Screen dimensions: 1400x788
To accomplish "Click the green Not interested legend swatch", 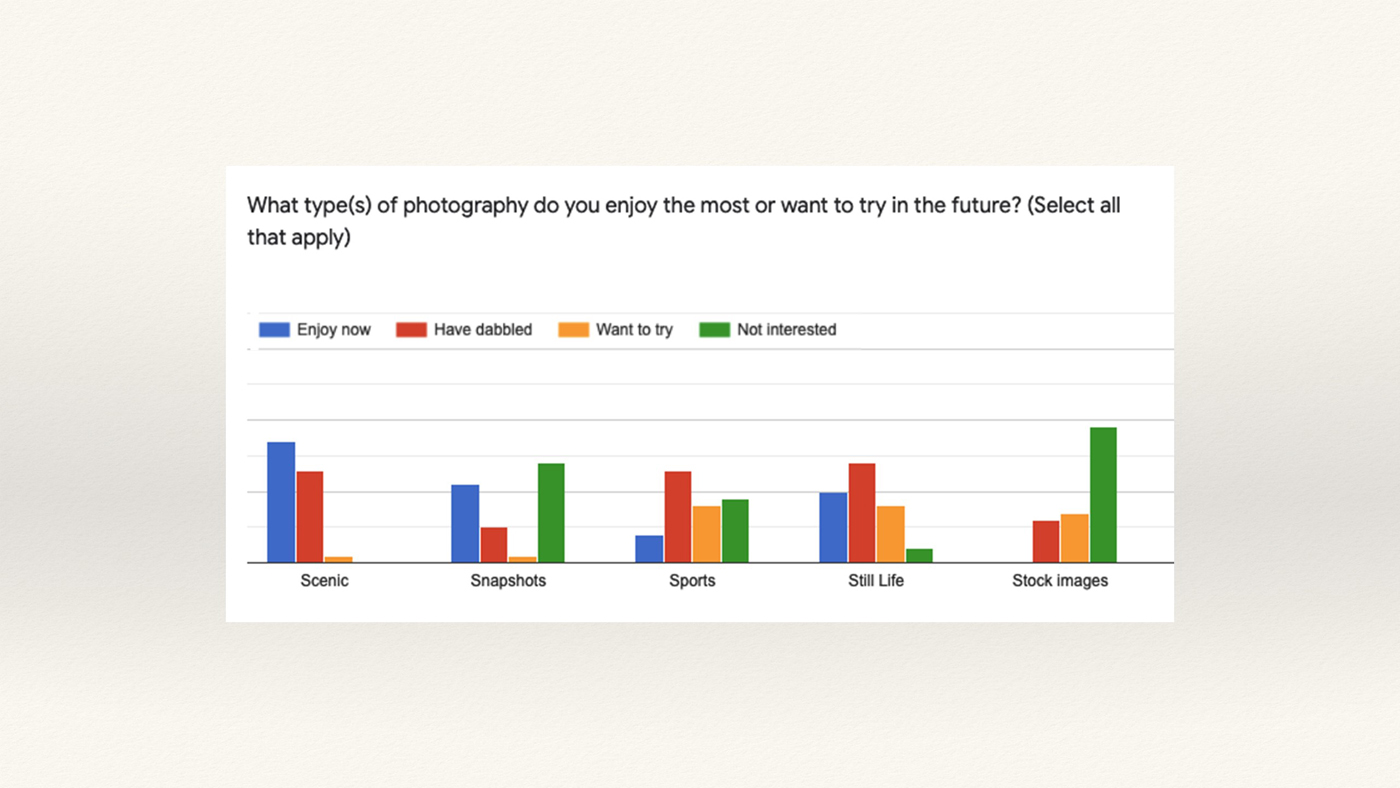I will [715, 330].
